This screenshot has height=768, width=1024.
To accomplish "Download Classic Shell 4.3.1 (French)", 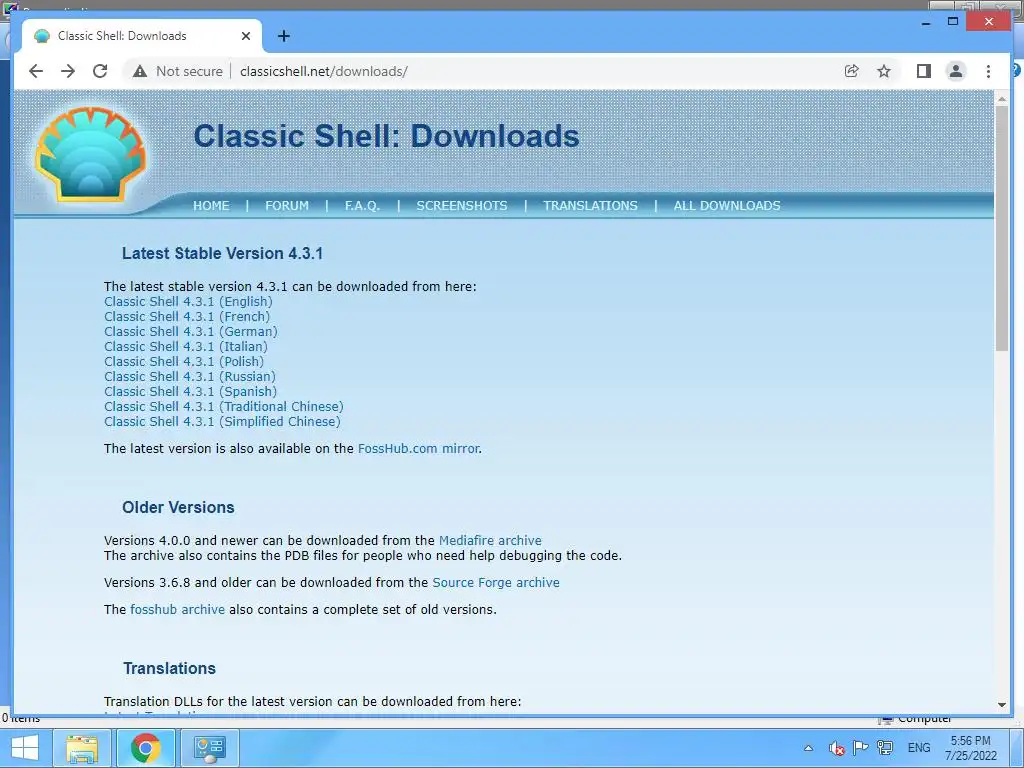I will coord(187,317).
